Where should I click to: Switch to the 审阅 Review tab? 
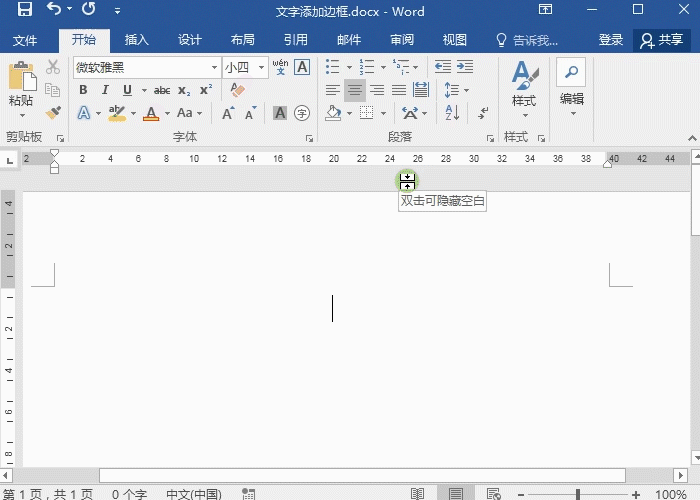tap(402, 40)
